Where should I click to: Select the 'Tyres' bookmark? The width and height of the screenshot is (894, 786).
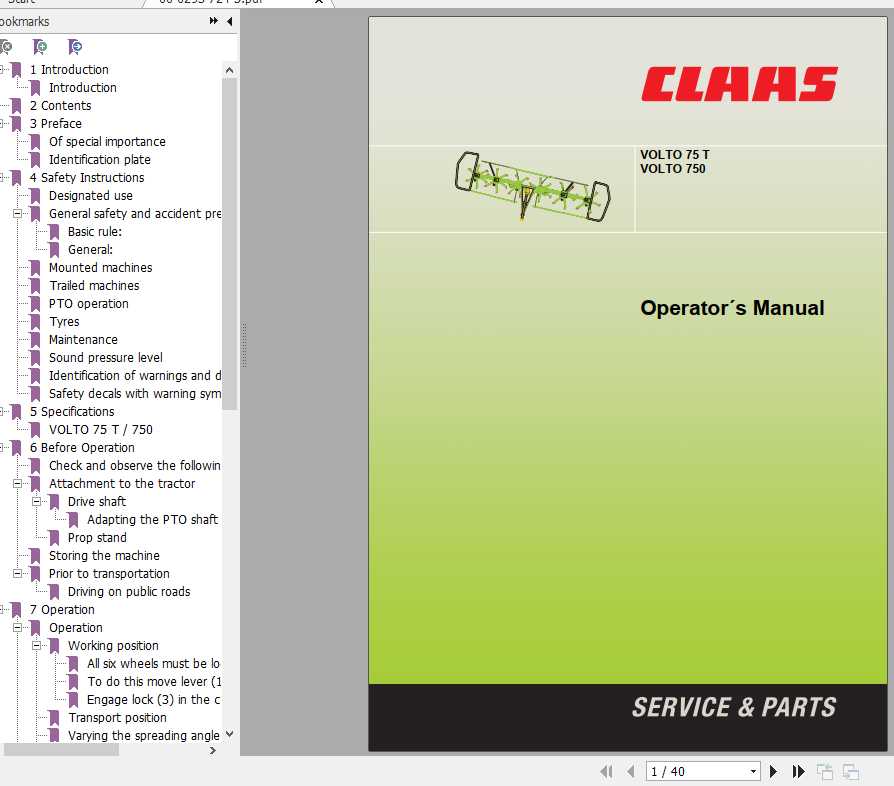tap(64, 321)
